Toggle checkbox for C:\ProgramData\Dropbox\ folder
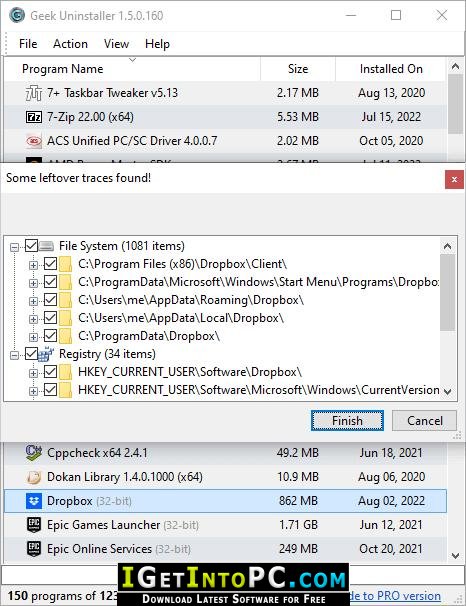This screenshot has width=466, height=606. 50,335
